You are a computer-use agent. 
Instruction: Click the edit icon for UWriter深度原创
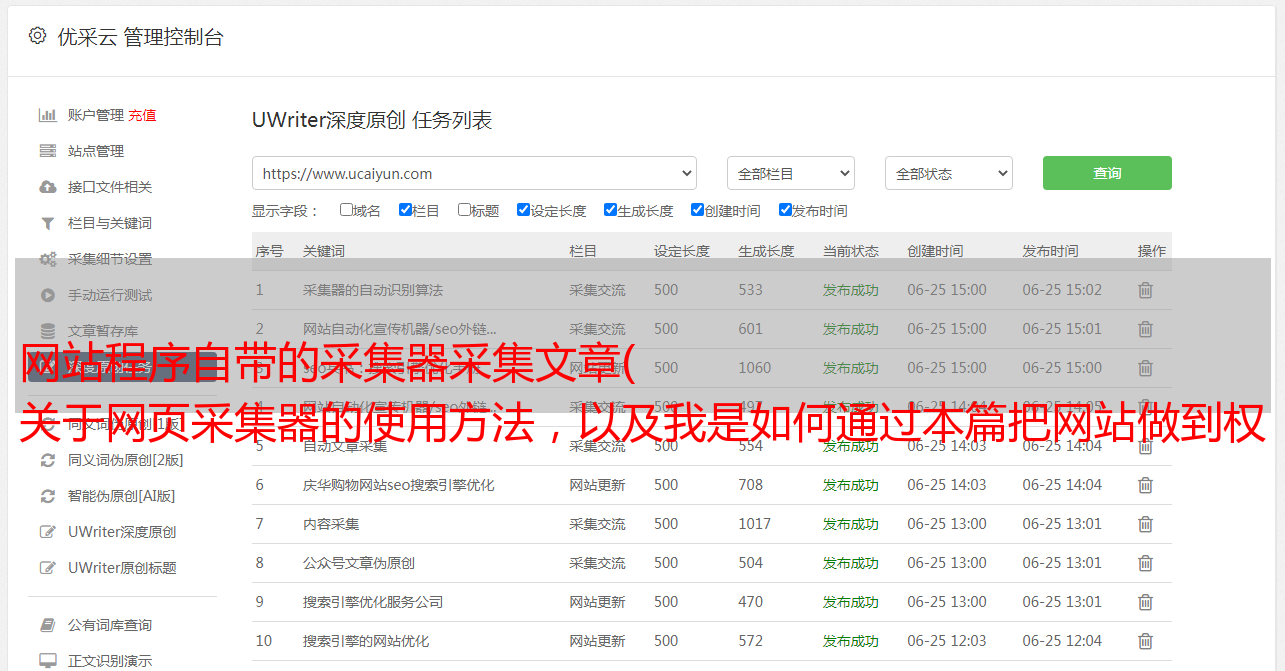(47, 532)
